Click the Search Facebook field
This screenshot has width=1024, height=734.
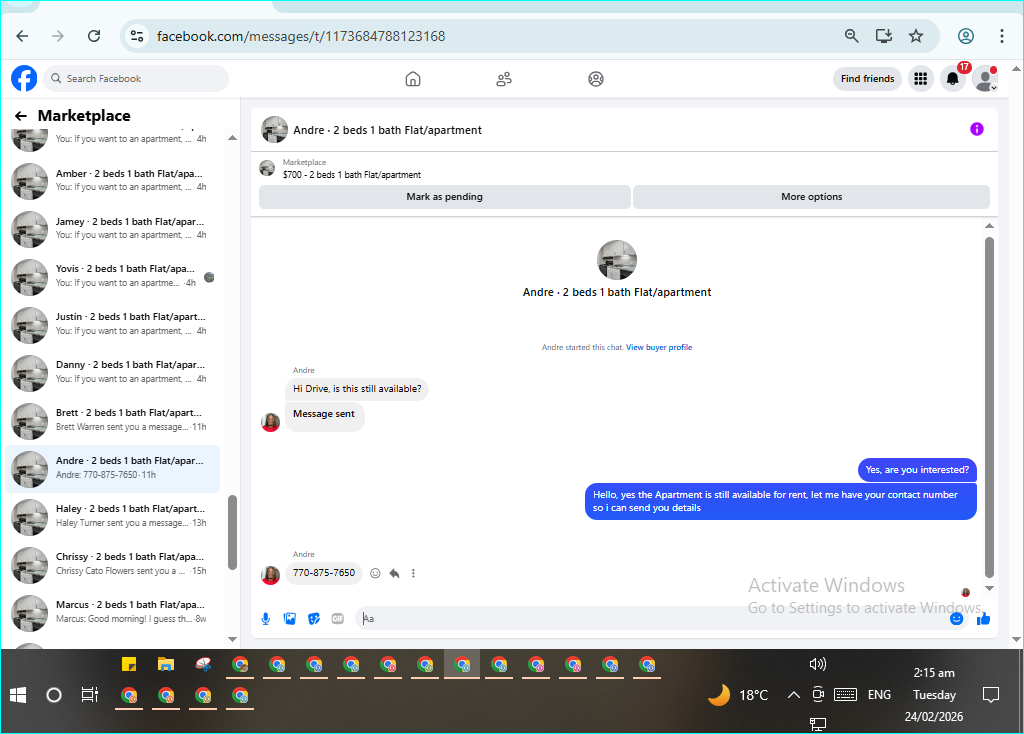click(x=136, y=78)
